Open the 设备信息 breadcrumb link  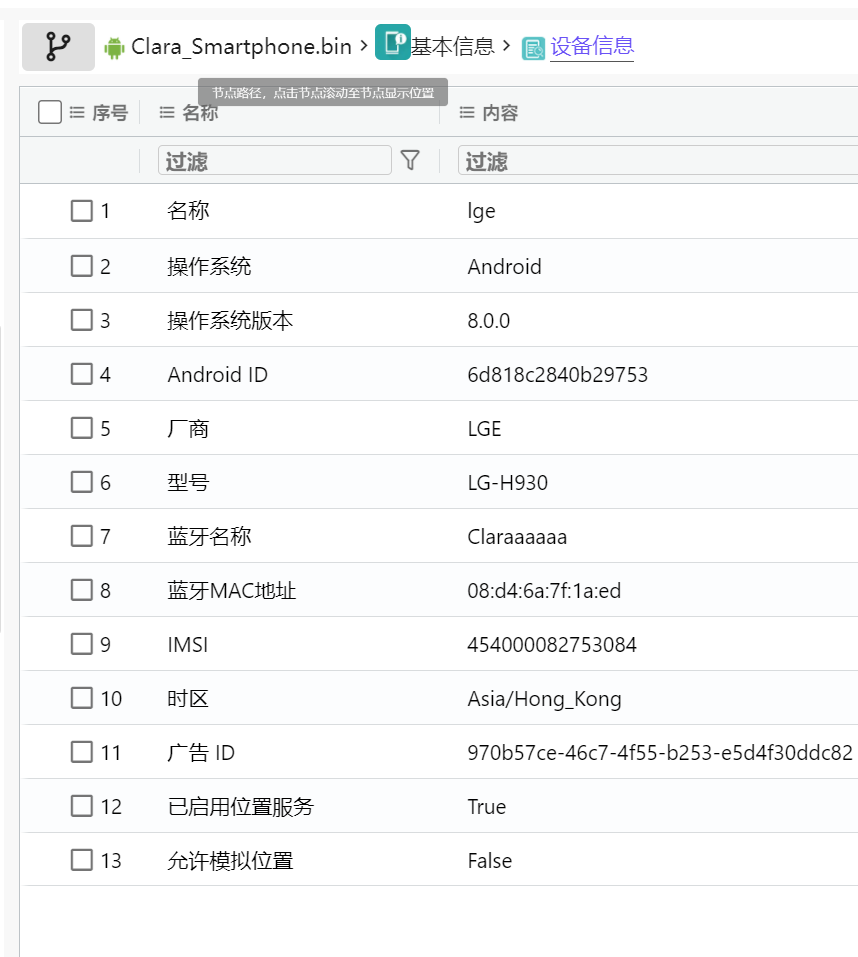coord(592,47)
